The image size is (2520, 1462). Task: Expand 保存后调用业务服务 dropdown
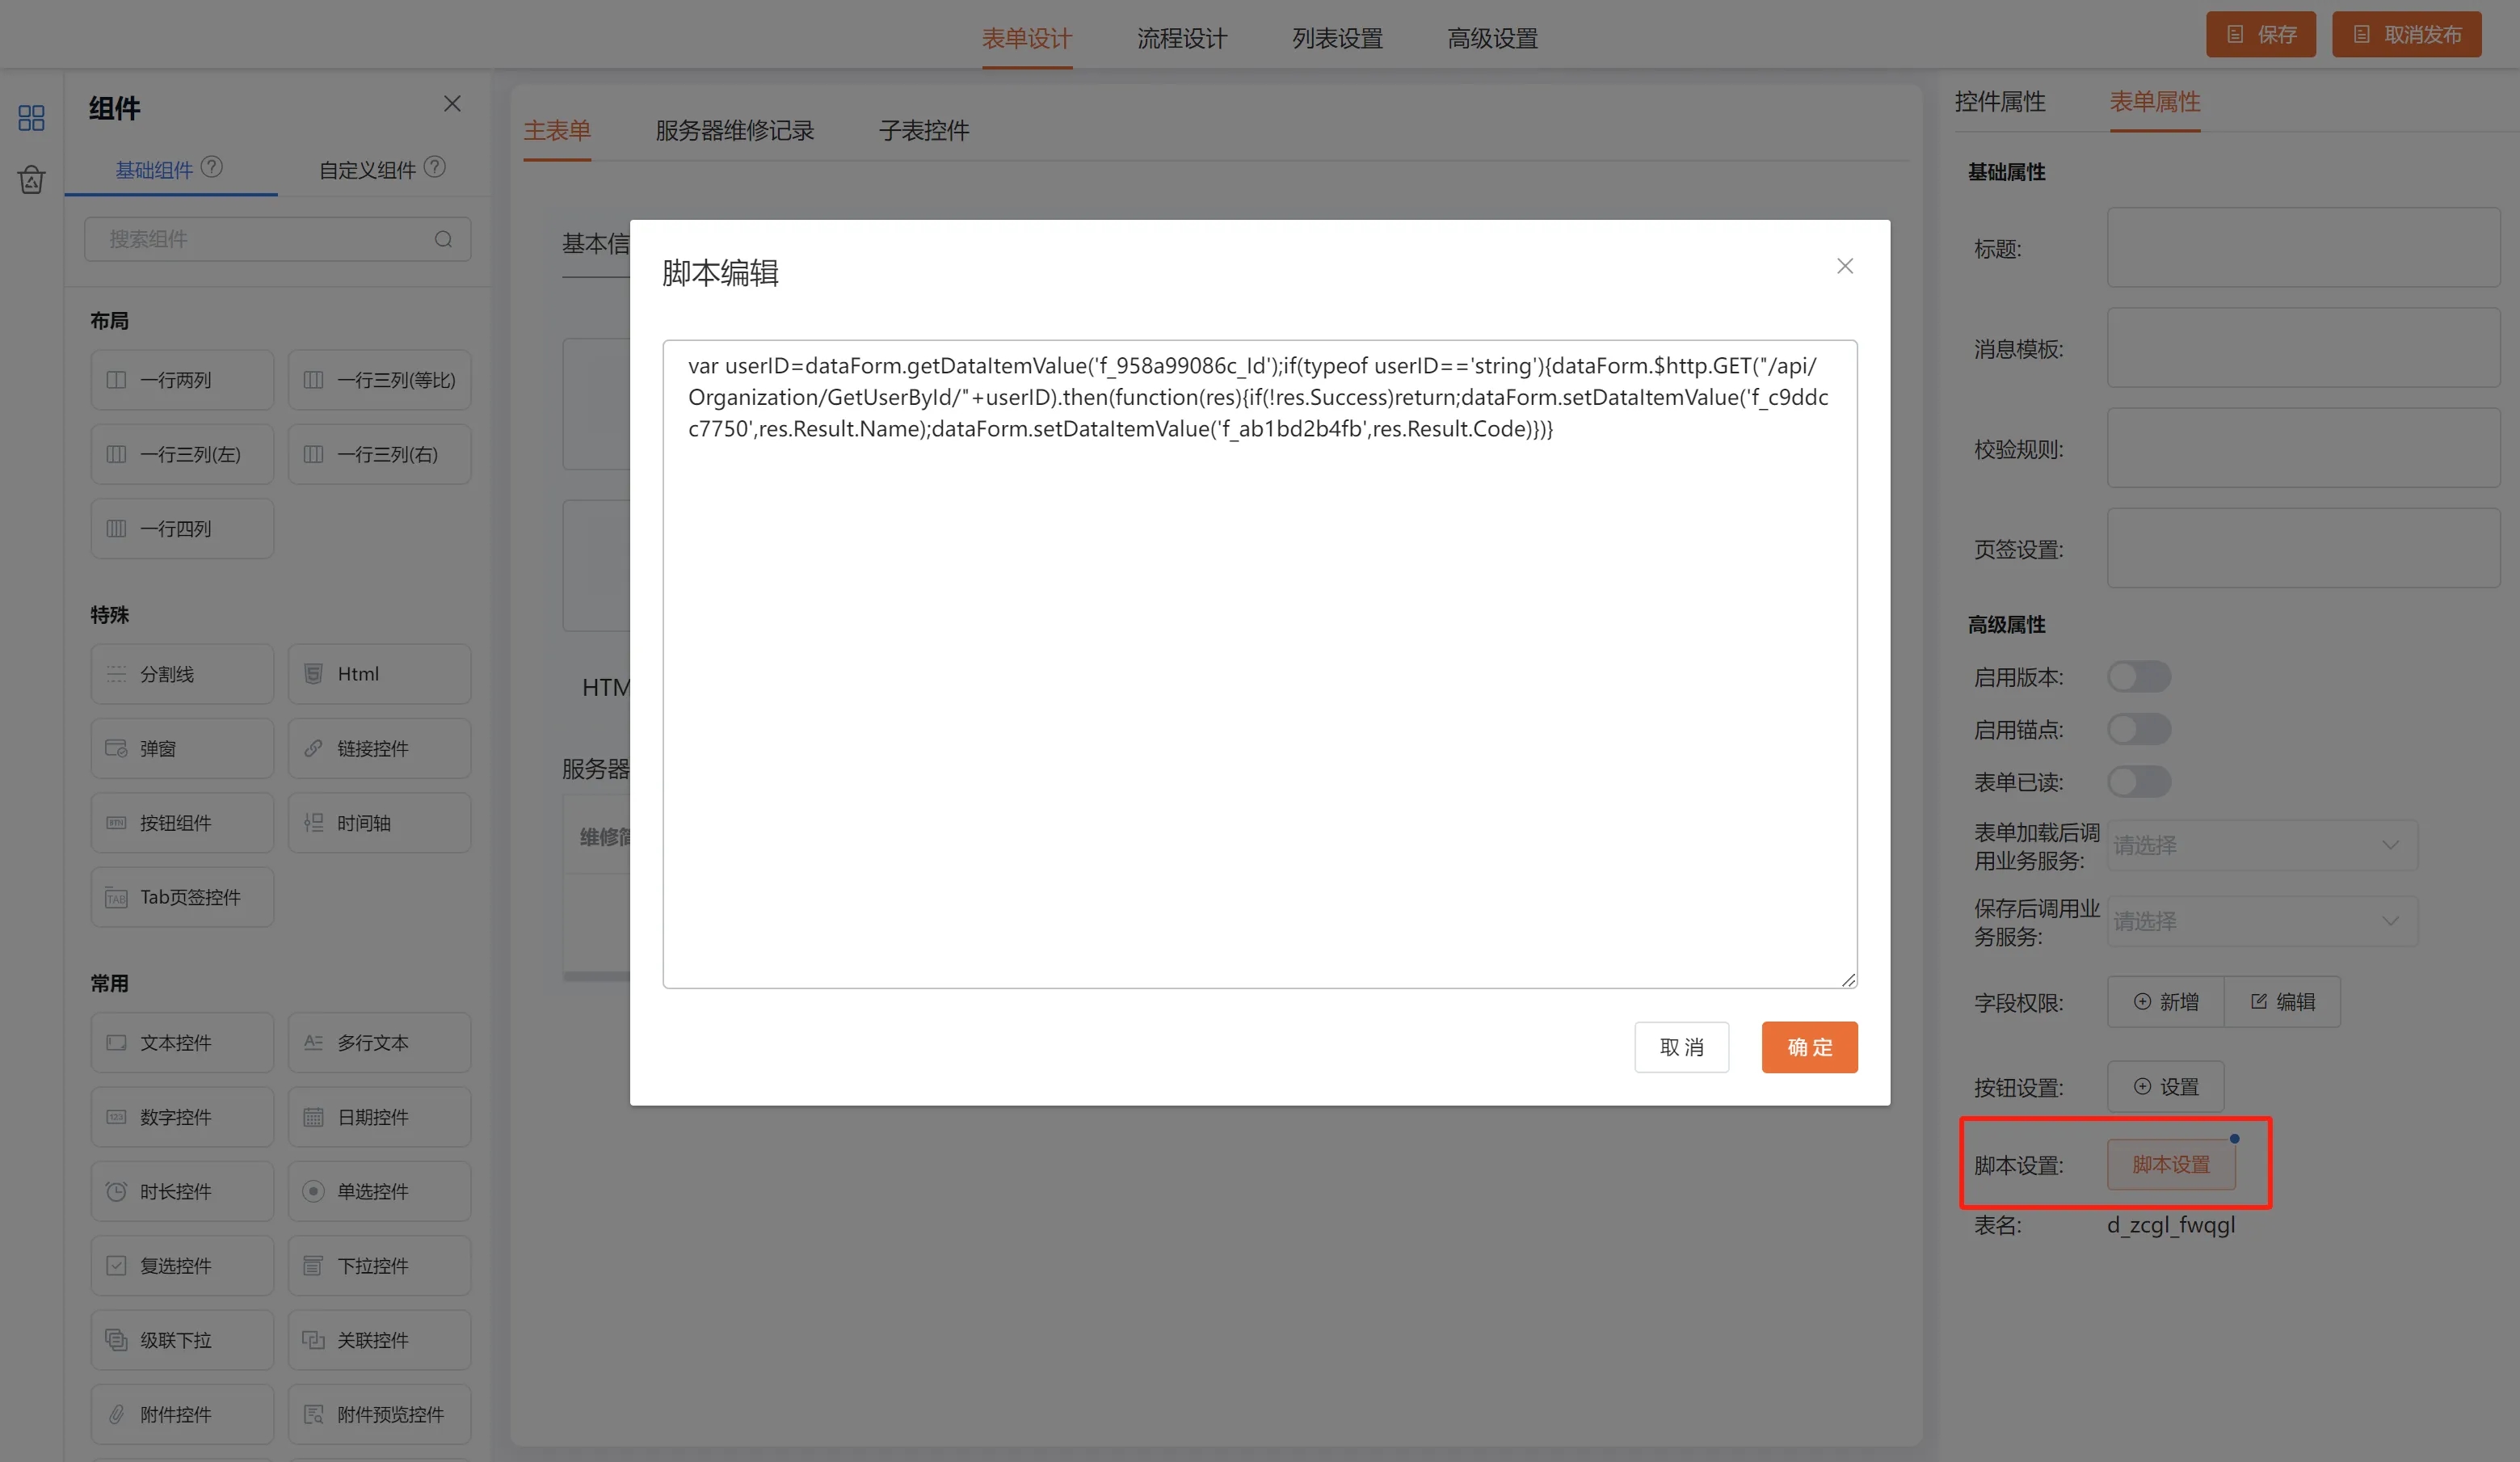point(2262,921)
